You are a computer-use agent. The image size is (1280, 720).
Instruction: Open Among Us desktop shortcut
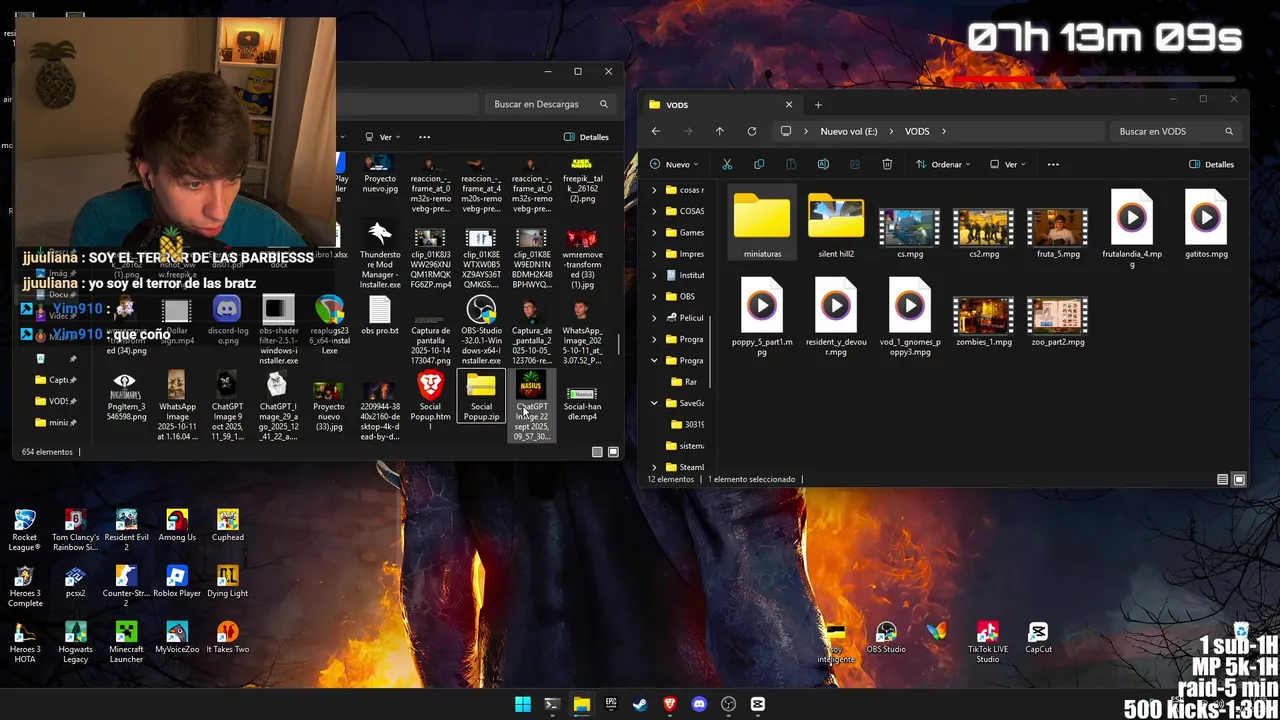pos(177,526)
